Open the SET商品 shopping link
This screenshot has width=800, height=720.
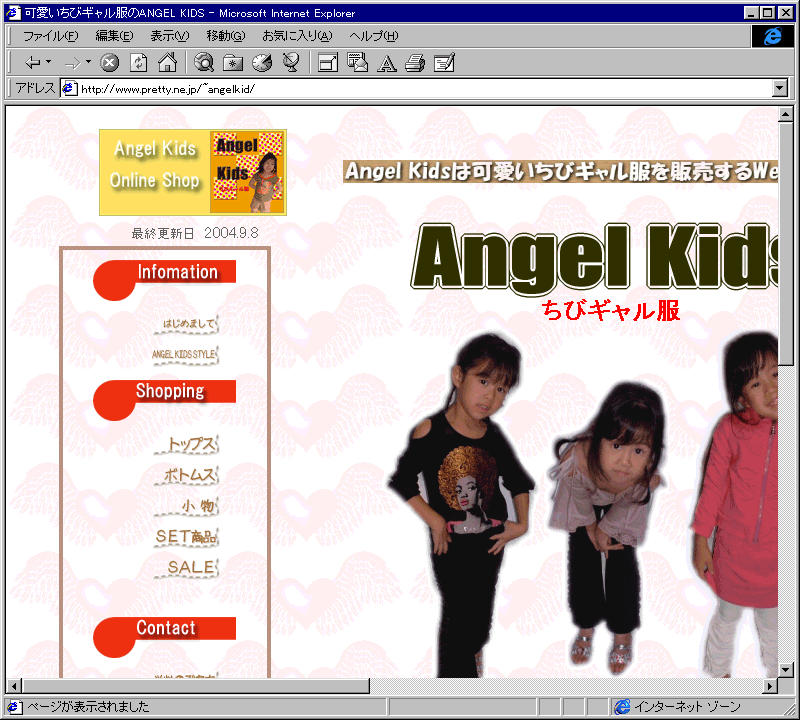pyautogui.click(x=186, y=536)
